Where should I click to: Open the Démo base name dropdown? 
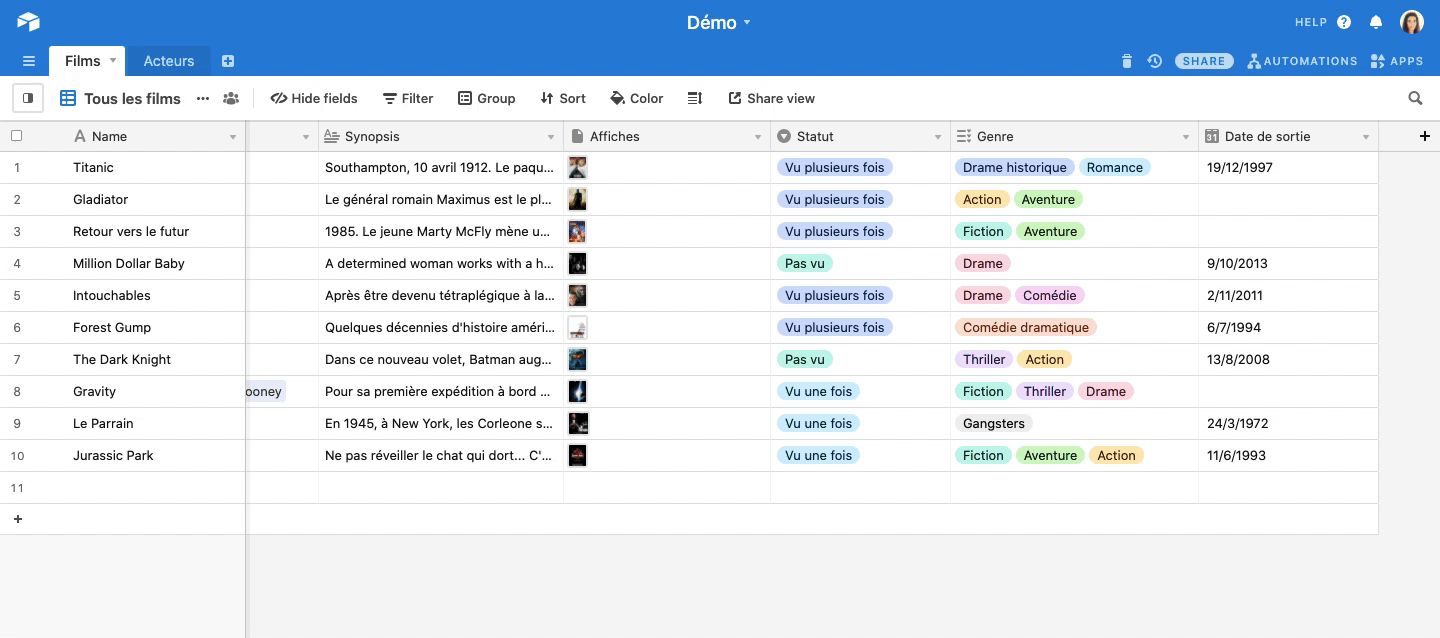click(x=719, y=22)
